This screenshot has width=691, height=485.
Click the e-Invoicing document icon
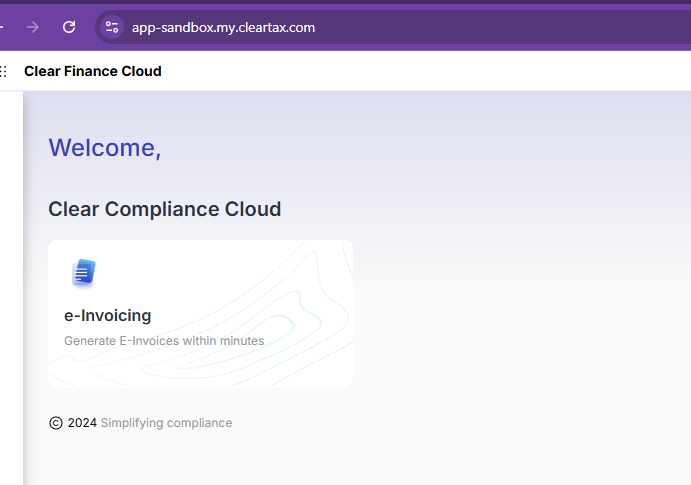83,272
